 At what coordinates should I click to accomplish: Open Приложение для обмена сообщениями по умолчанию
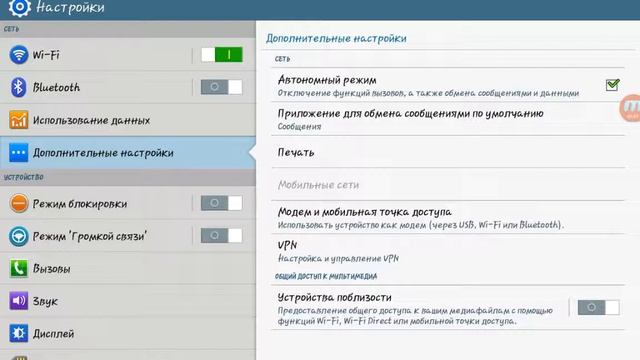448,119
